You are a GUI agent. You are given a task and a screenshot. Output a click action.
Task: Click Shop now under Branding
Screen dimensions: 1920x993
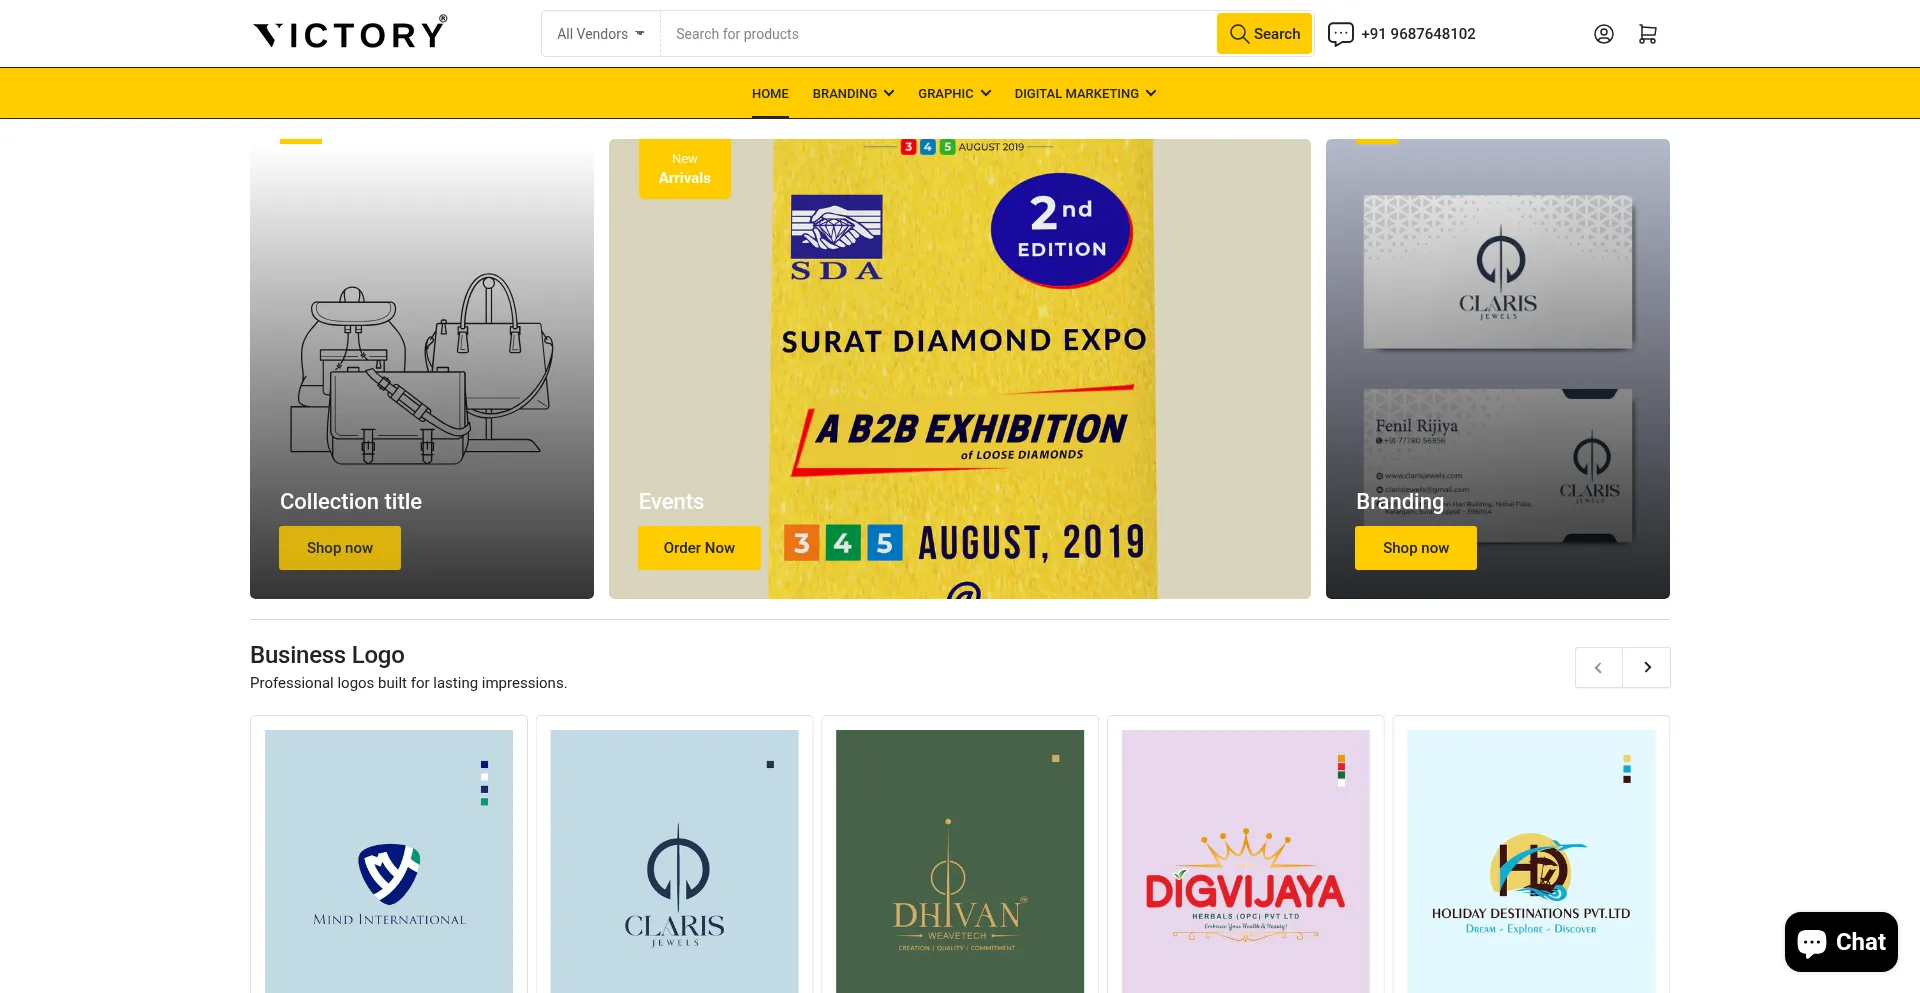click(1416, 548)
